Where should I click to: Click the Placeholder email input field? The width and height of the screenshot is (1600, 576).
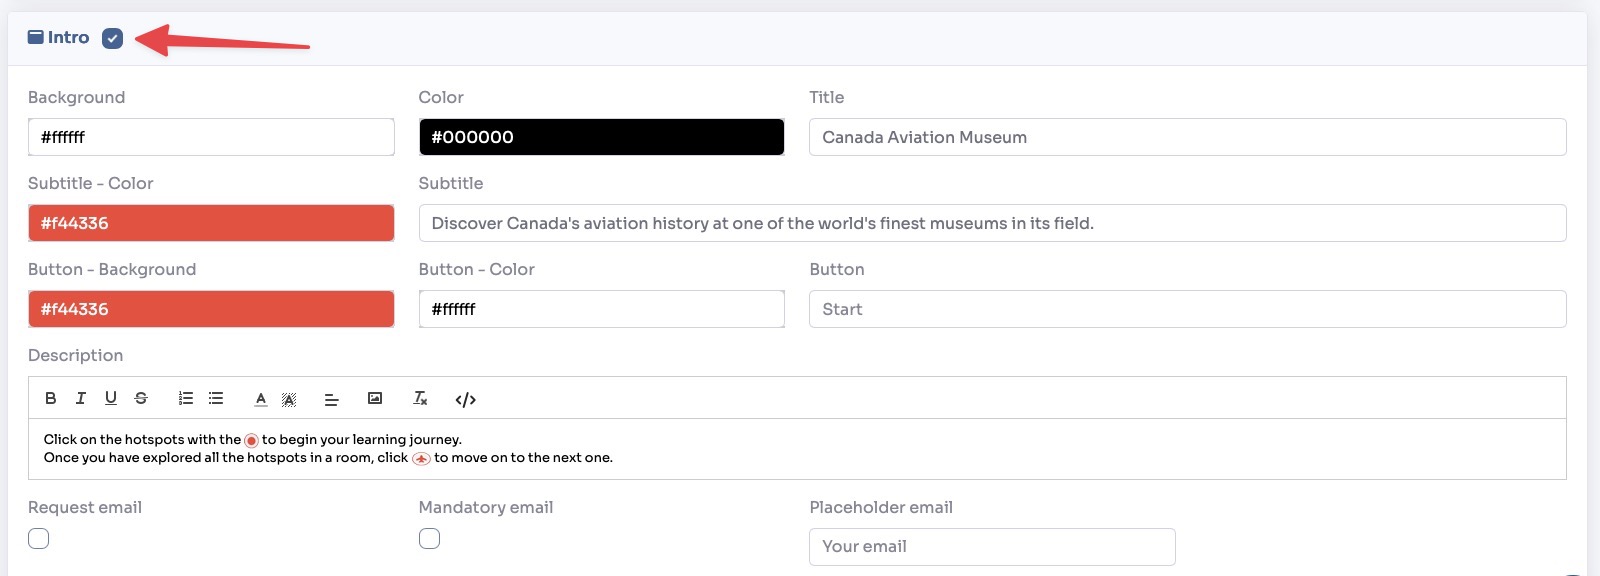[x=992, y=547]
